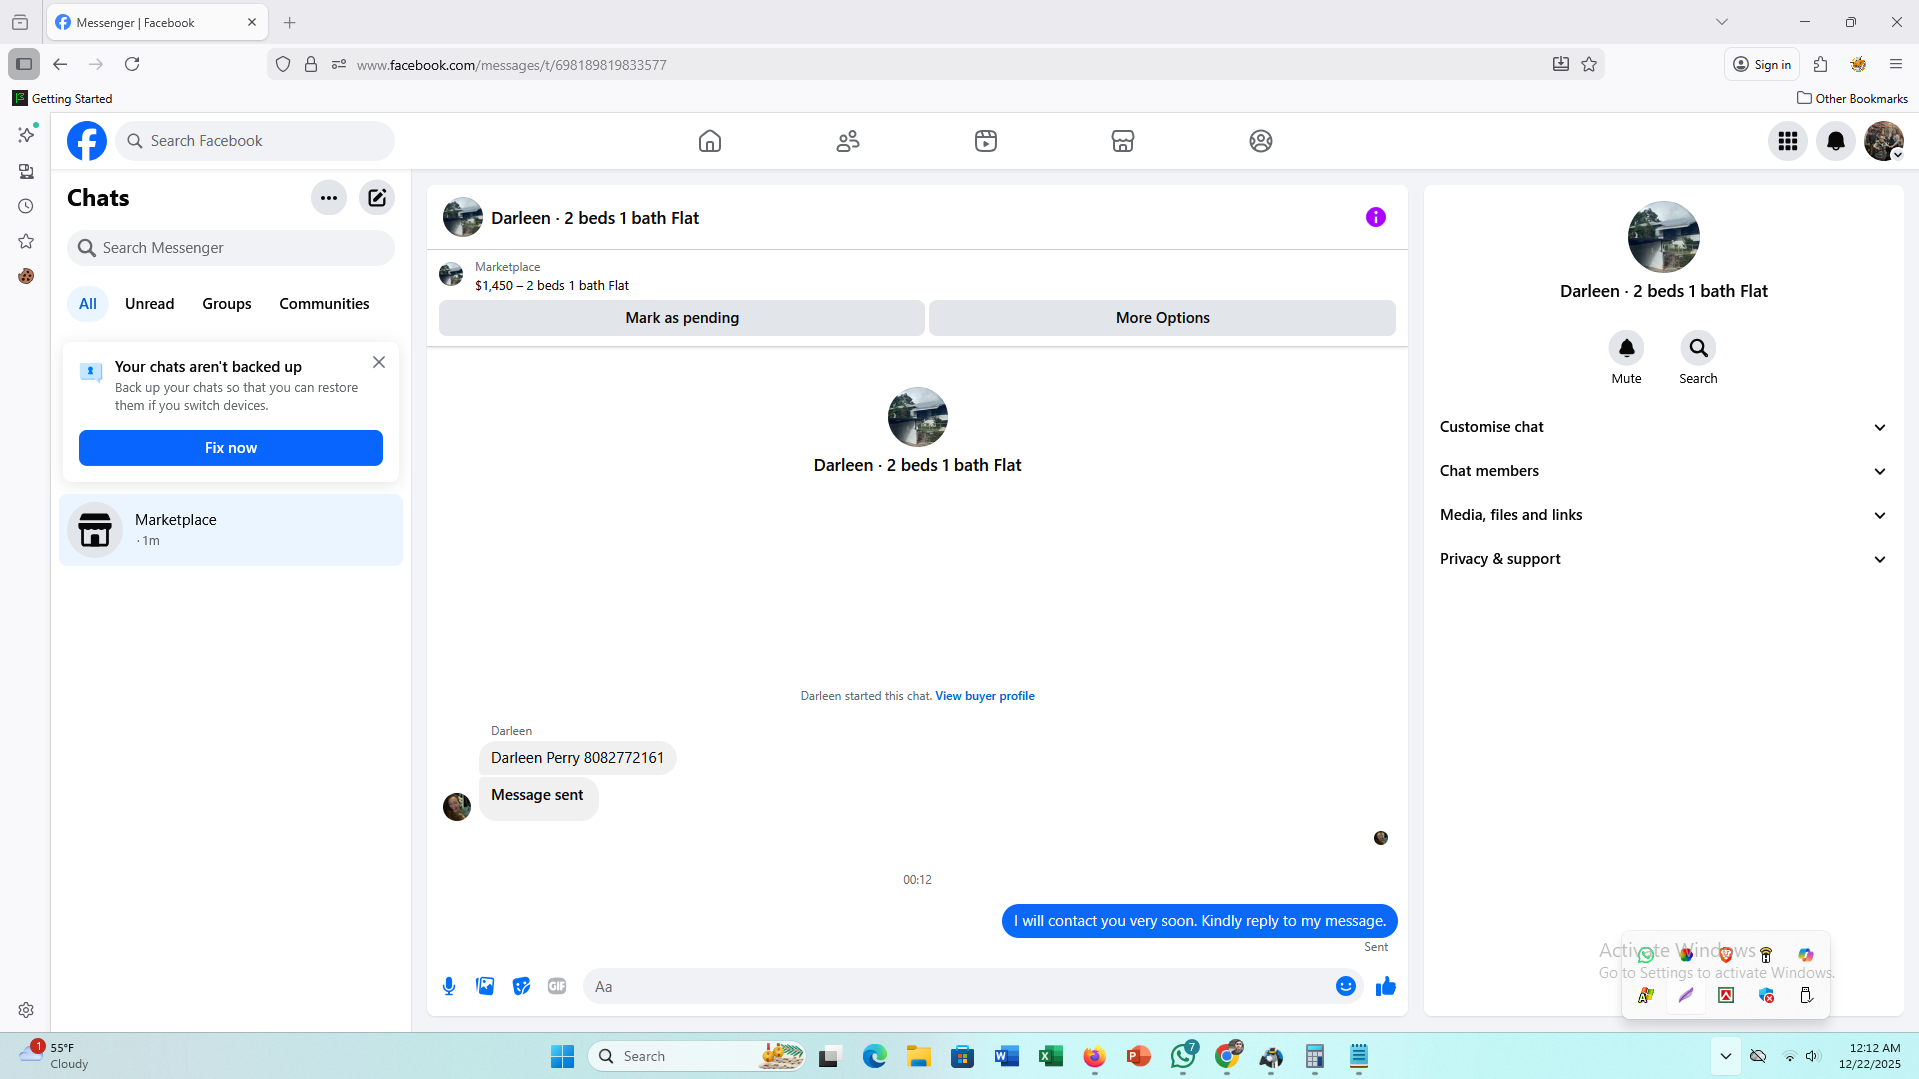Open account profile picture menu
1919x1079 pixels.
click(1884, 141)
